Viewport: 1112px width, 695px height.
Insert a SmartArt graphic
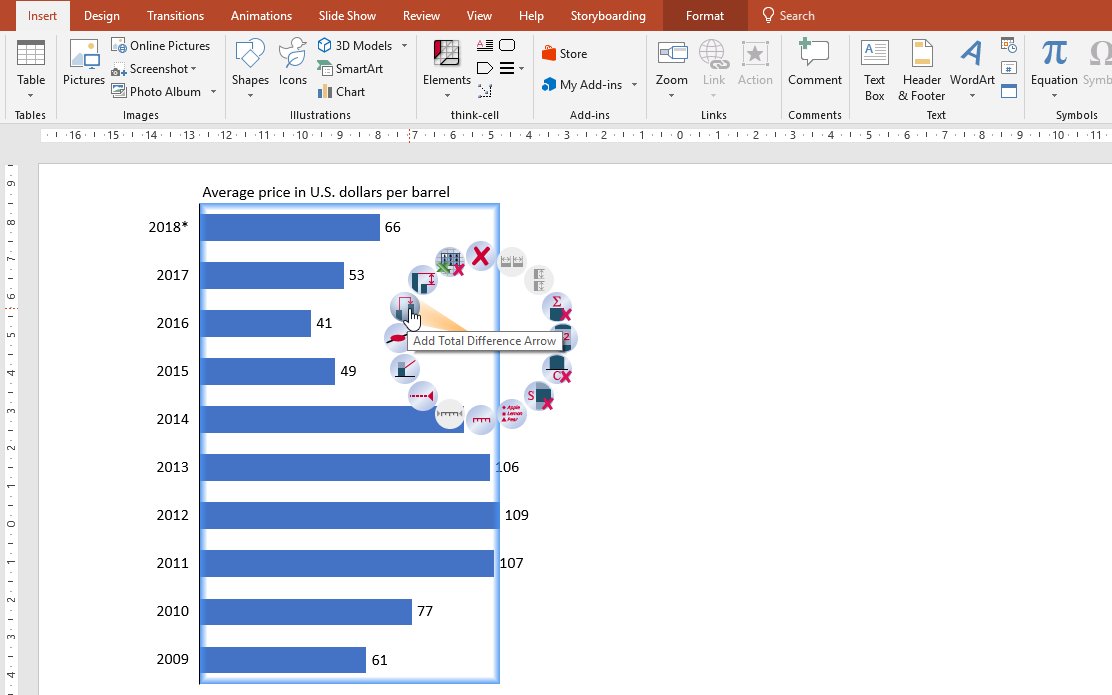tap(350, 69)
